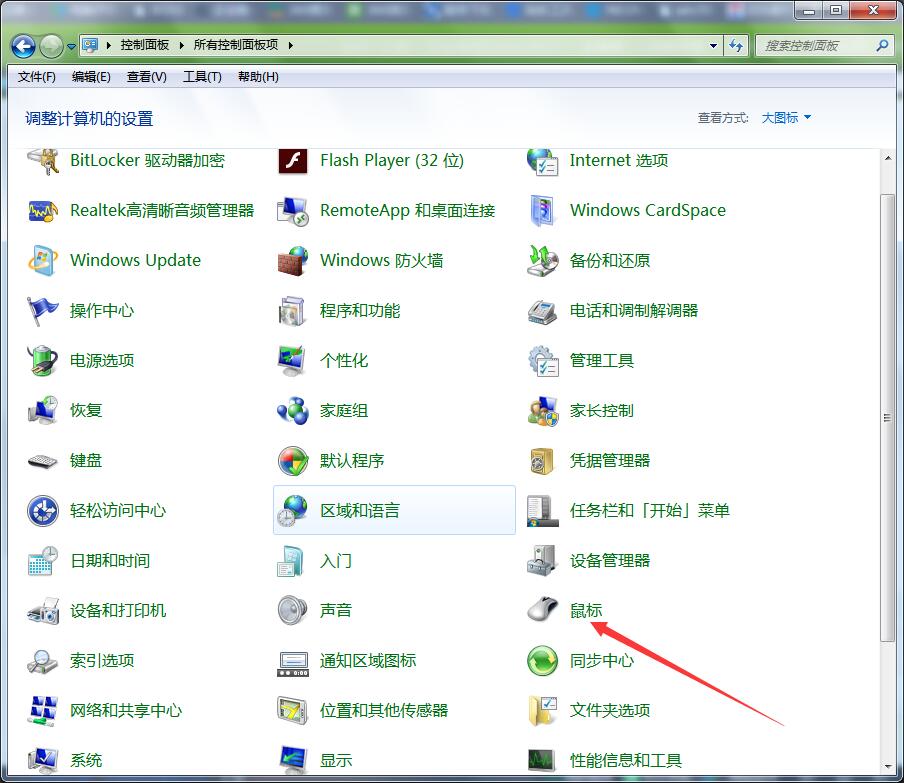Click the 控制面板 breadcrumb segment
This screenshot has width=904, height=783.
145,45
